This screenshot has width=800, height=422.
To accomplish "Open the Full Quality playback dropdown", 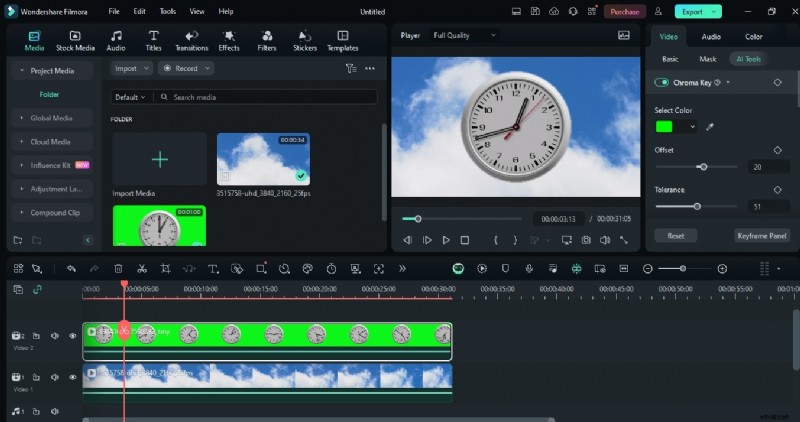I will (464, 35).
